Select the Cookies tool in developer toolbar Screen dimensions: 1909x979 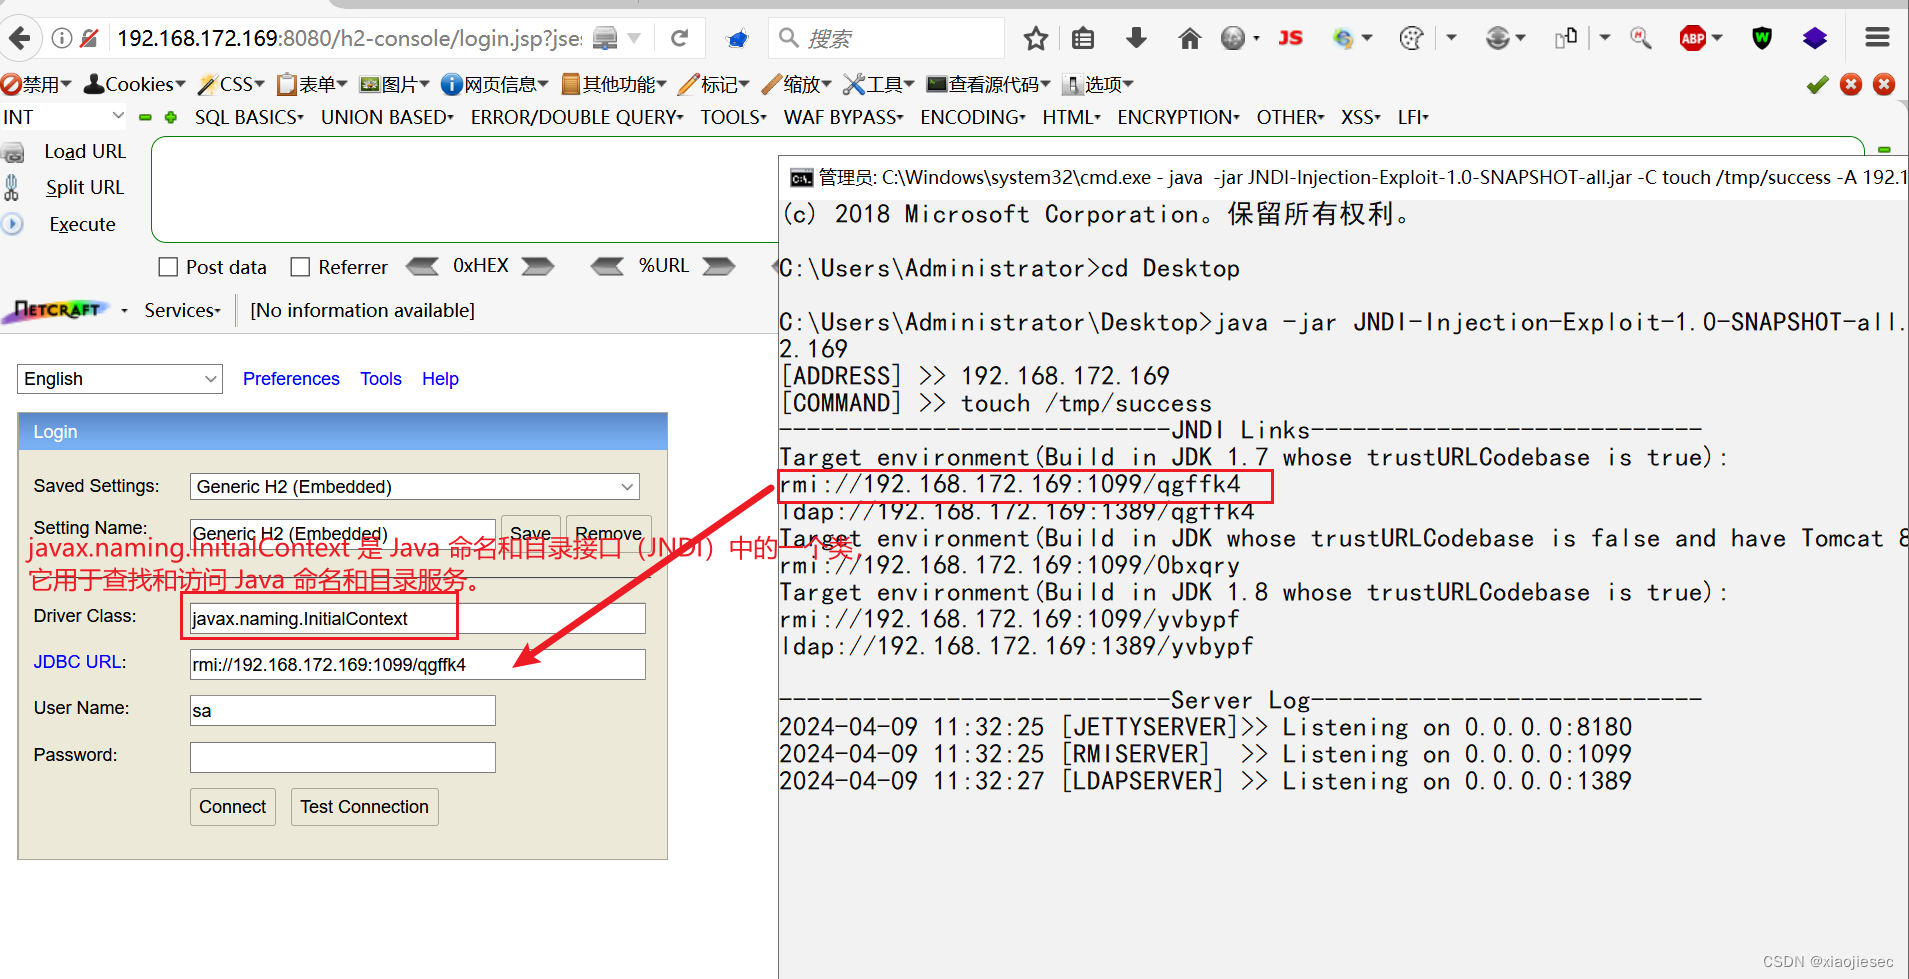(132, 84)
